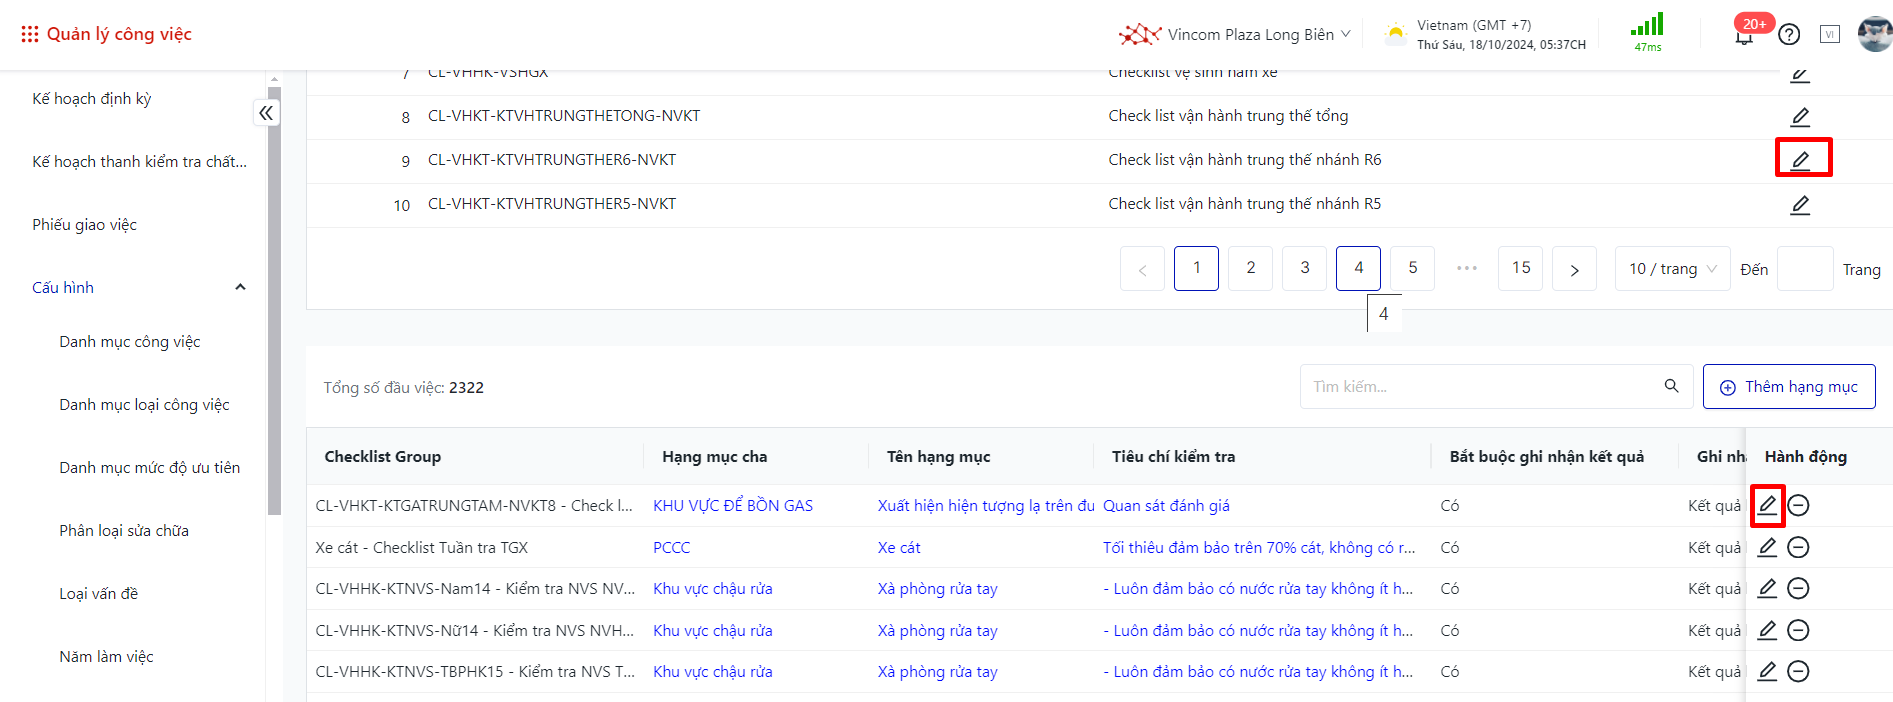Open Danh mục công việc menu item
The width and height of the screenshot is (1893, 702).
[x=130, y=342]
